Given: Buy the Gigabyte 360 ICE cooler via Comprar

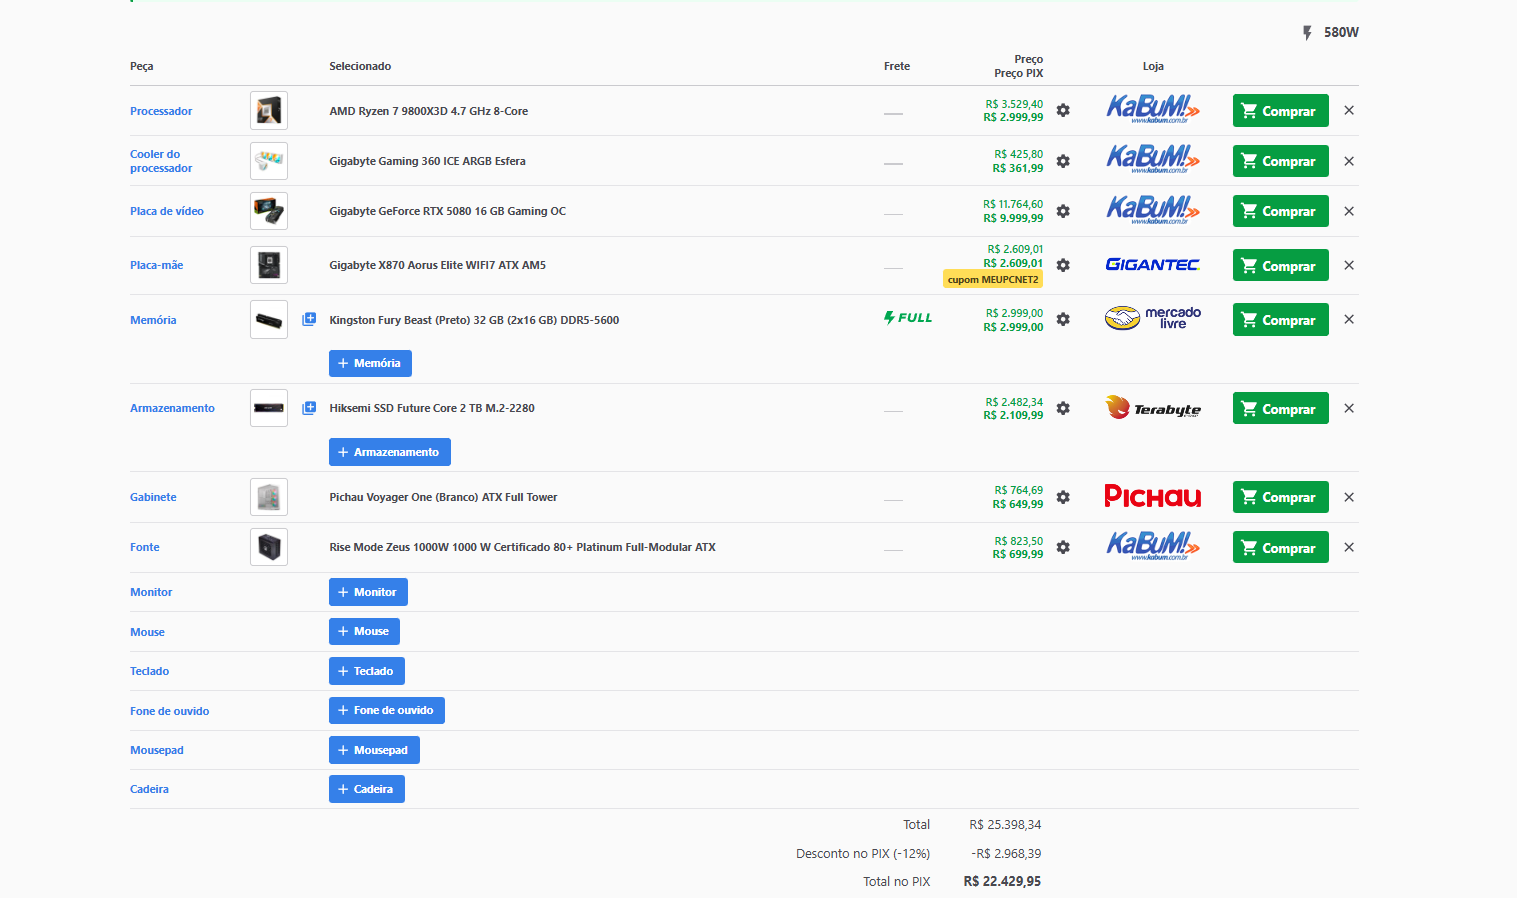Looking at the screenshot, I should click(1280, 161).
